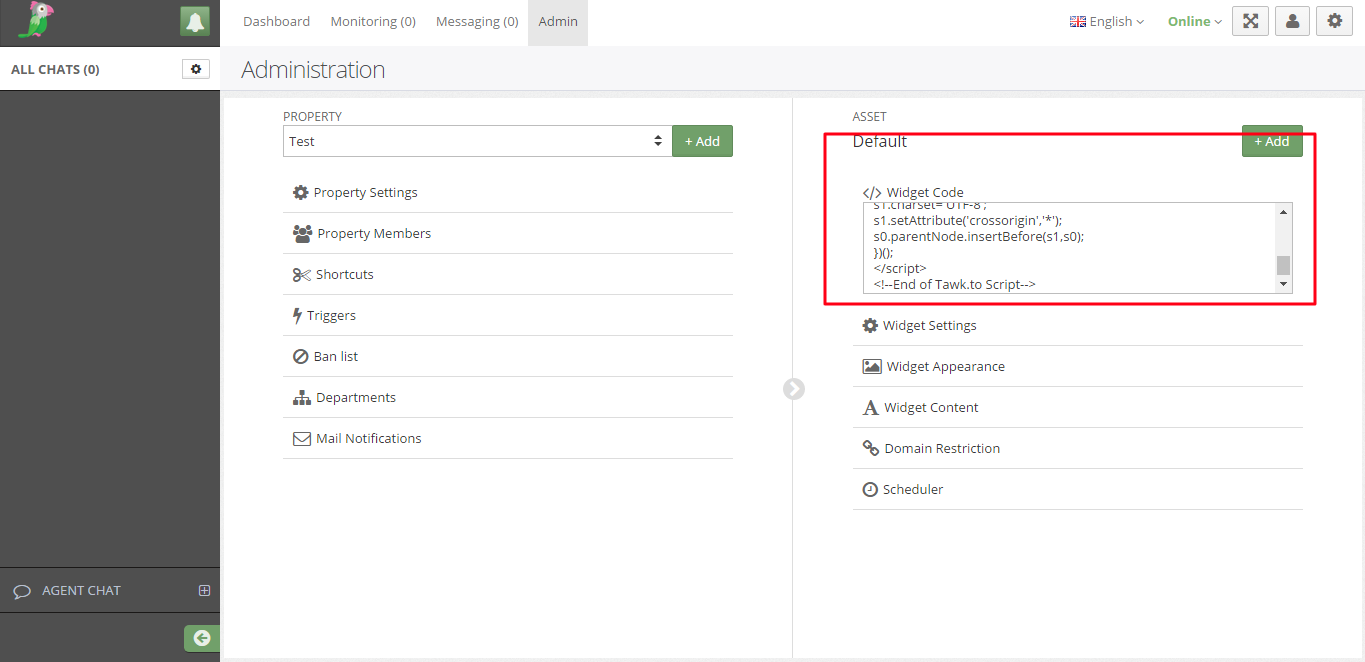Open the Test property dropdown
This screenshot has height=662, width=1365.
pos(478,141)
